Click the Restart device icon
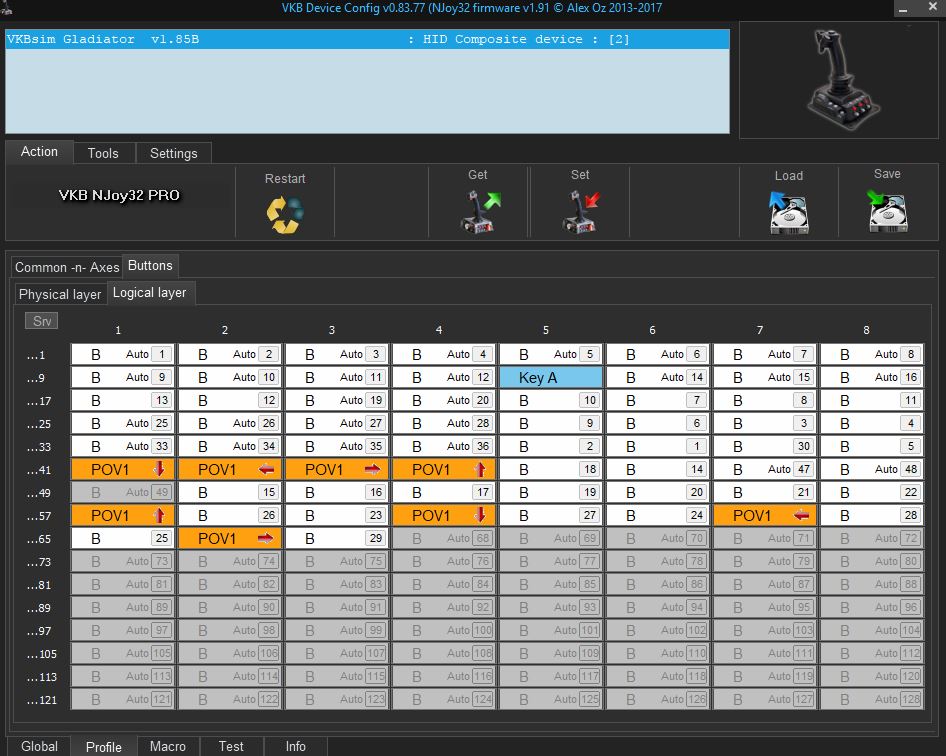Screen dimensions: 946x756 285,215
